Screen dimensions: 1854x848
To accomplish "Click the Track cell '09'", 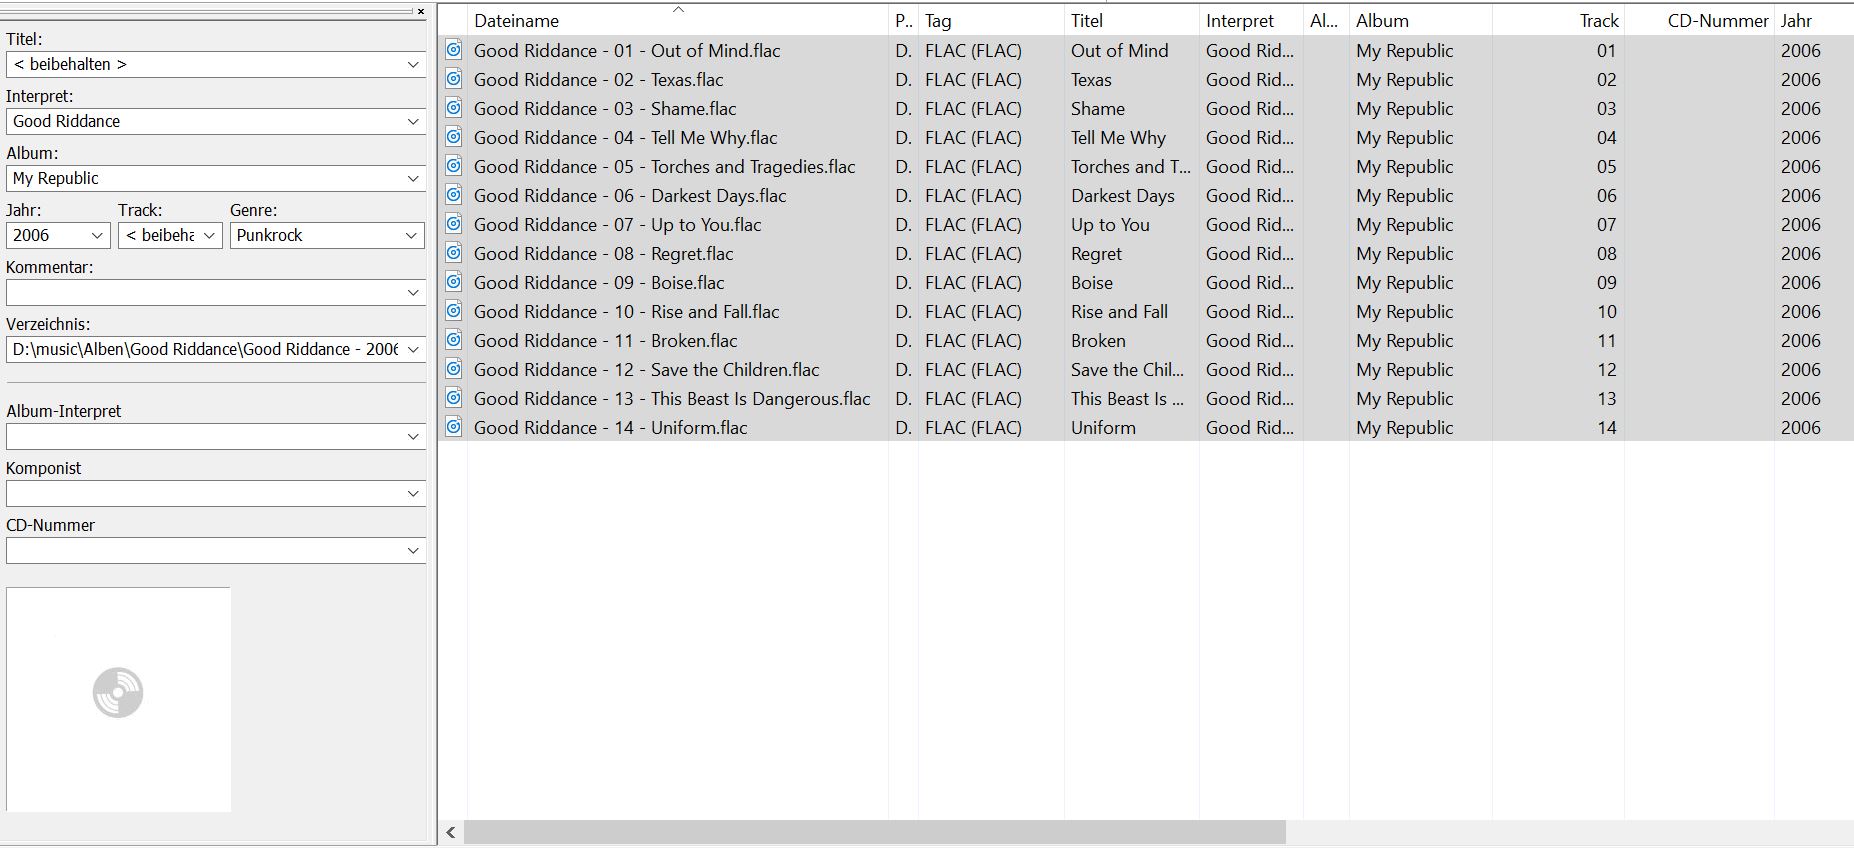I will pos(1606,282).
